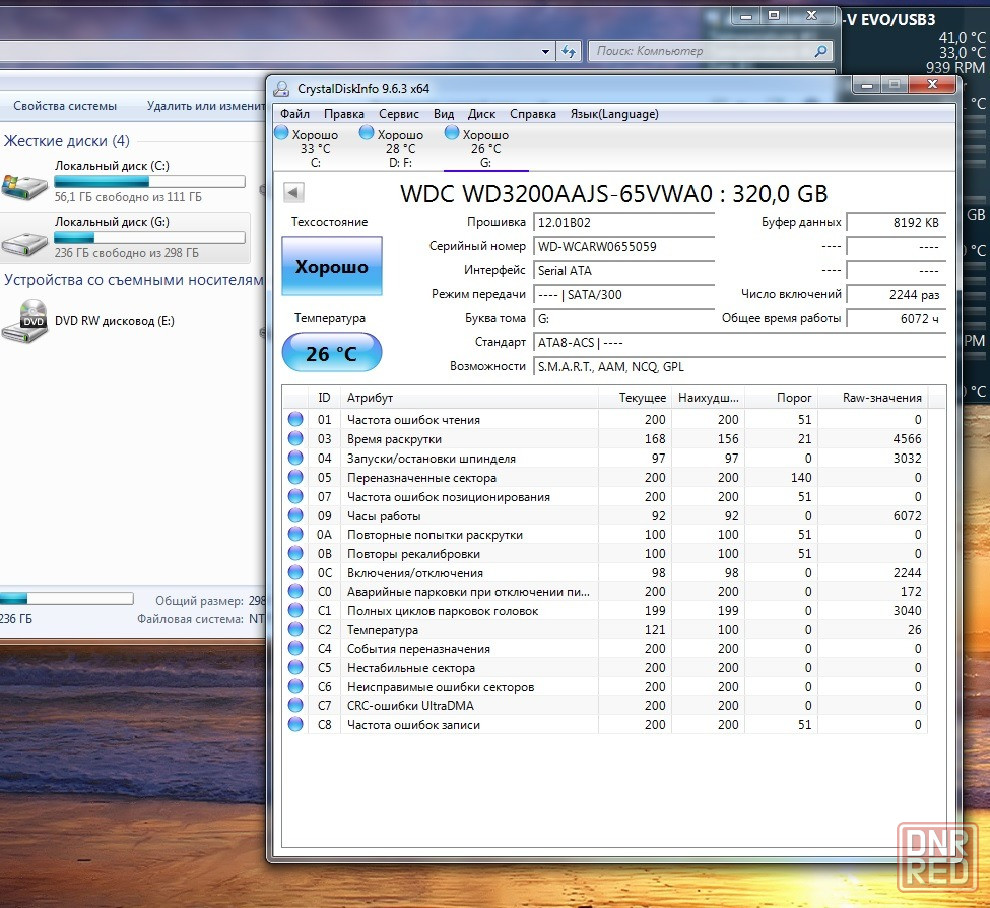Click Свойства системы in the Explorer toolbar
The image size is (990, 908).
click(x=65, y=106)
